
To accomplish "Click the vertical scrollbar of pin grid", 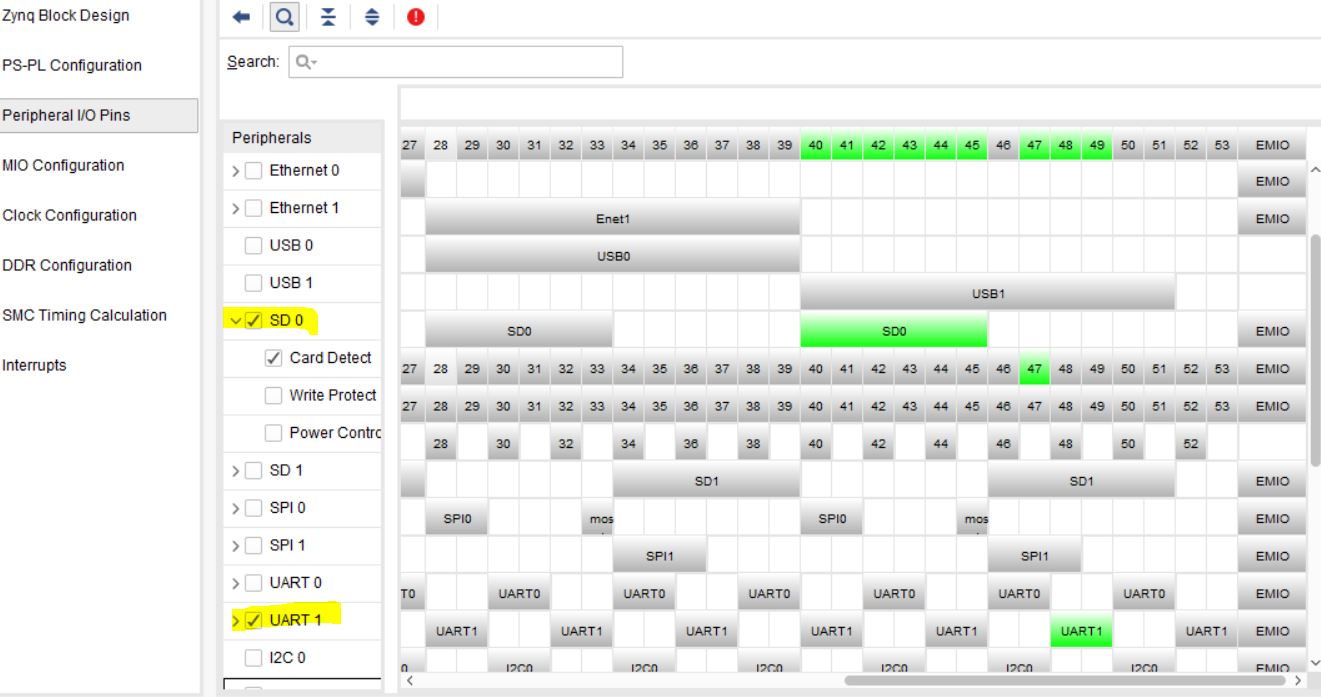I will point(1314,350).
